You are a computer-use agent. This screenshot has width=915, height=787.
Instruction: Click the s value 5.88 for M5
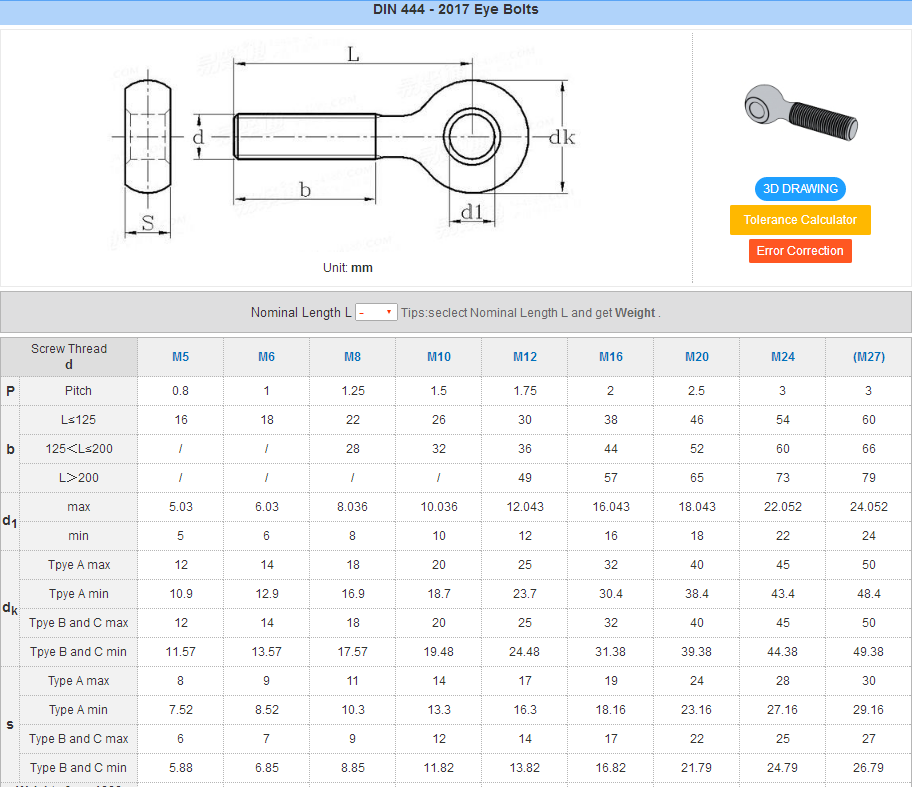(x=180, y=768)
